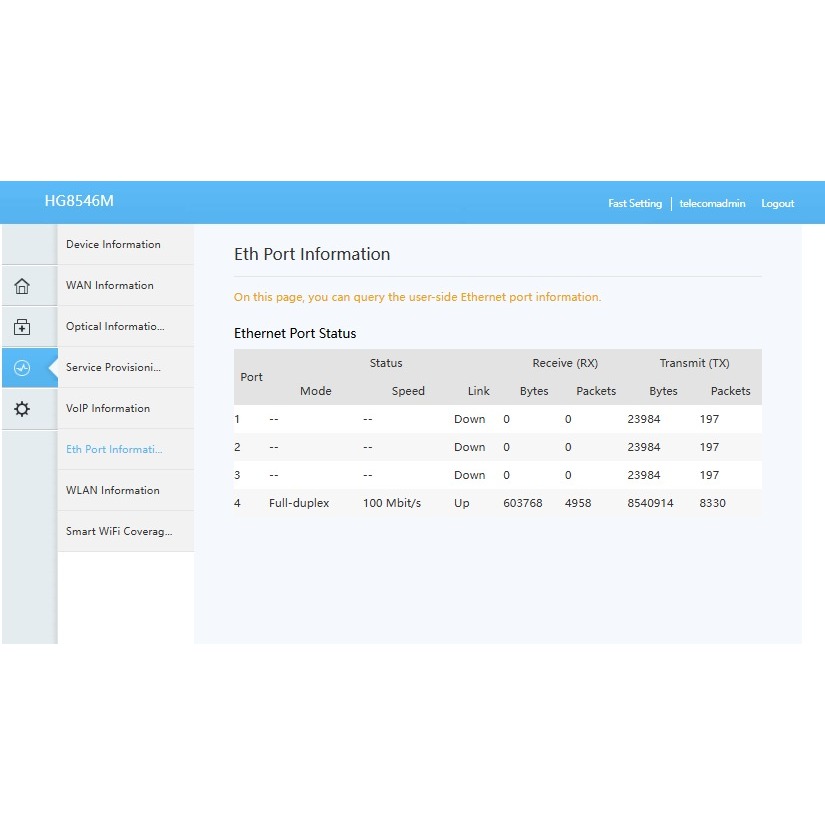
Task: Click the Home icon in the sidebar
Action: click(22, 286)
